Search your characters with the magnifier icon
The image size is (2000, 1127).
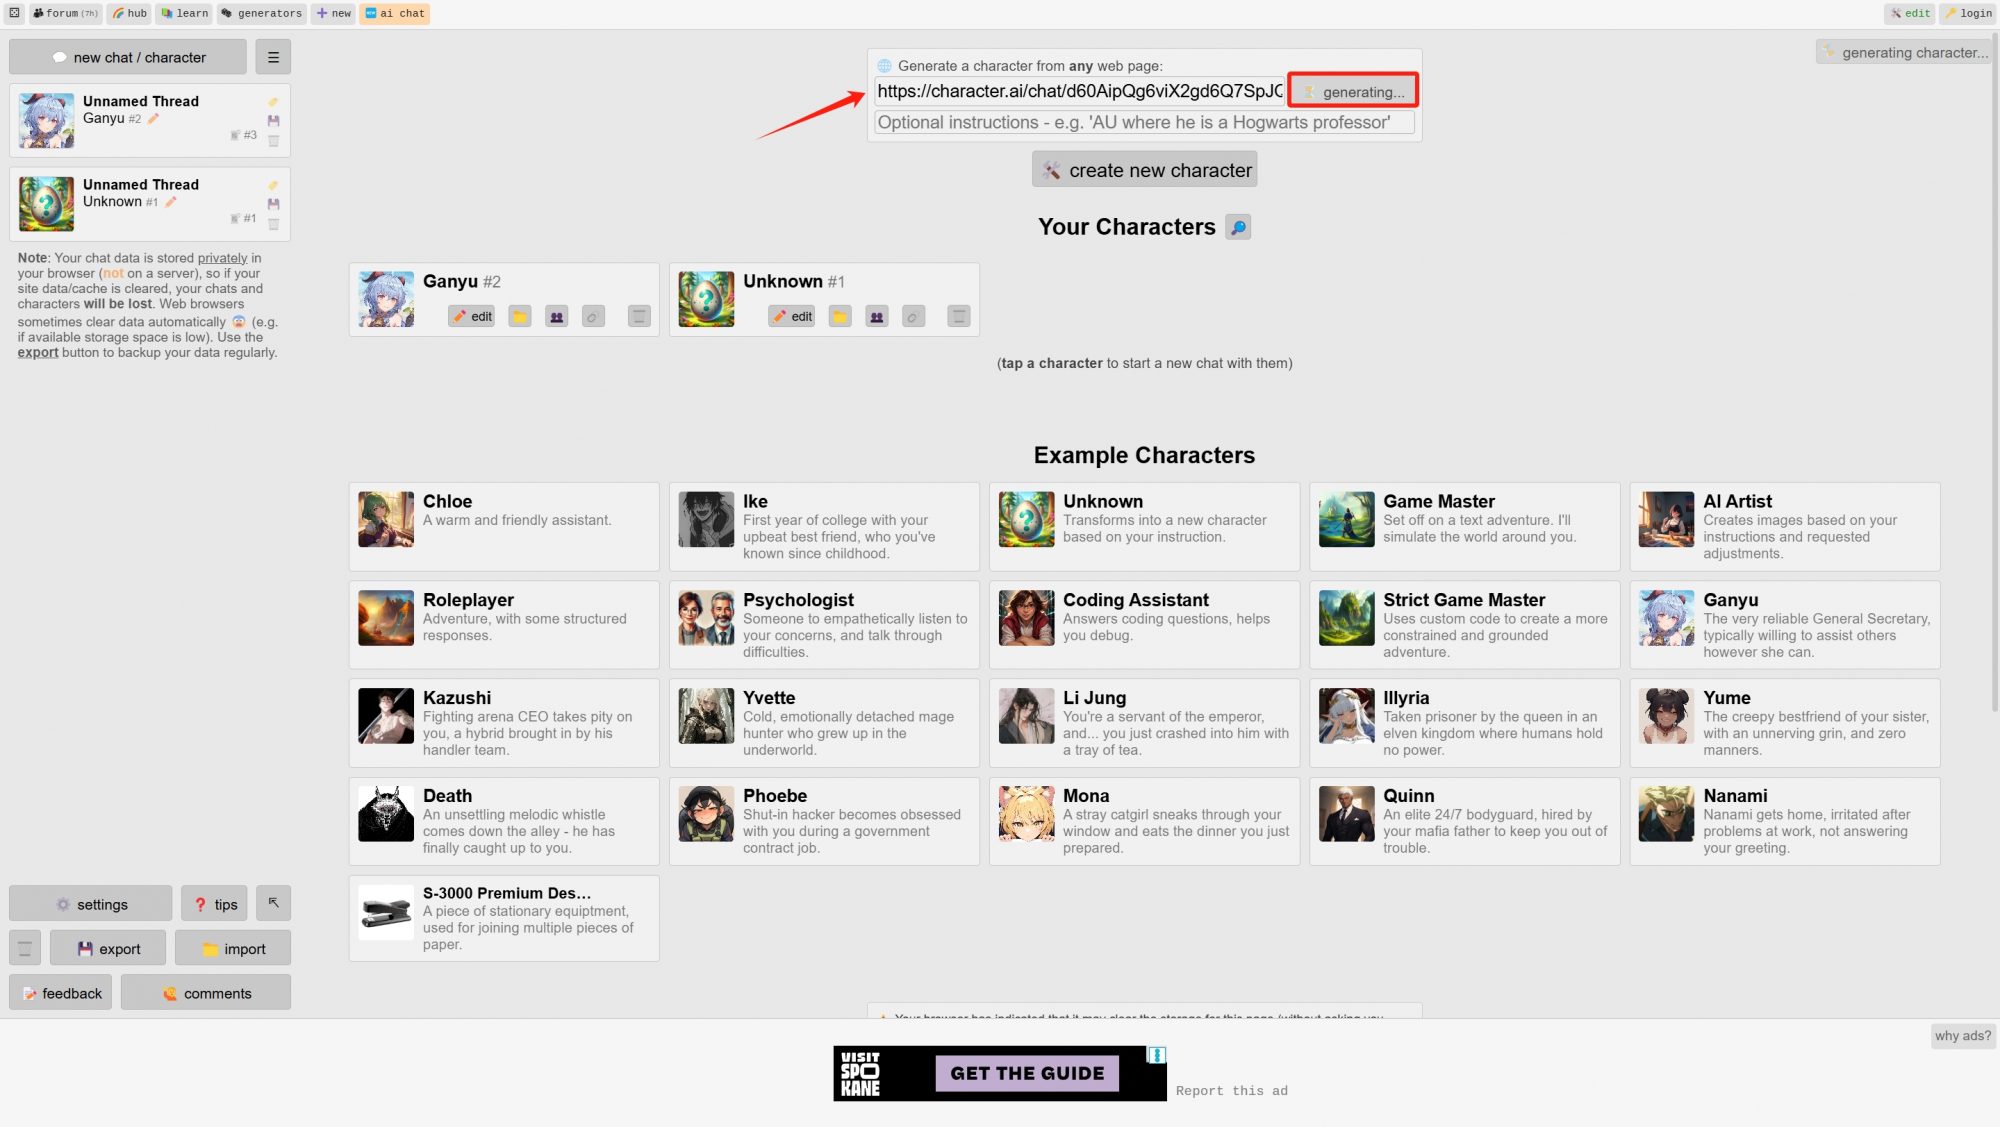pyautogui.click(x=1238, y=227)
